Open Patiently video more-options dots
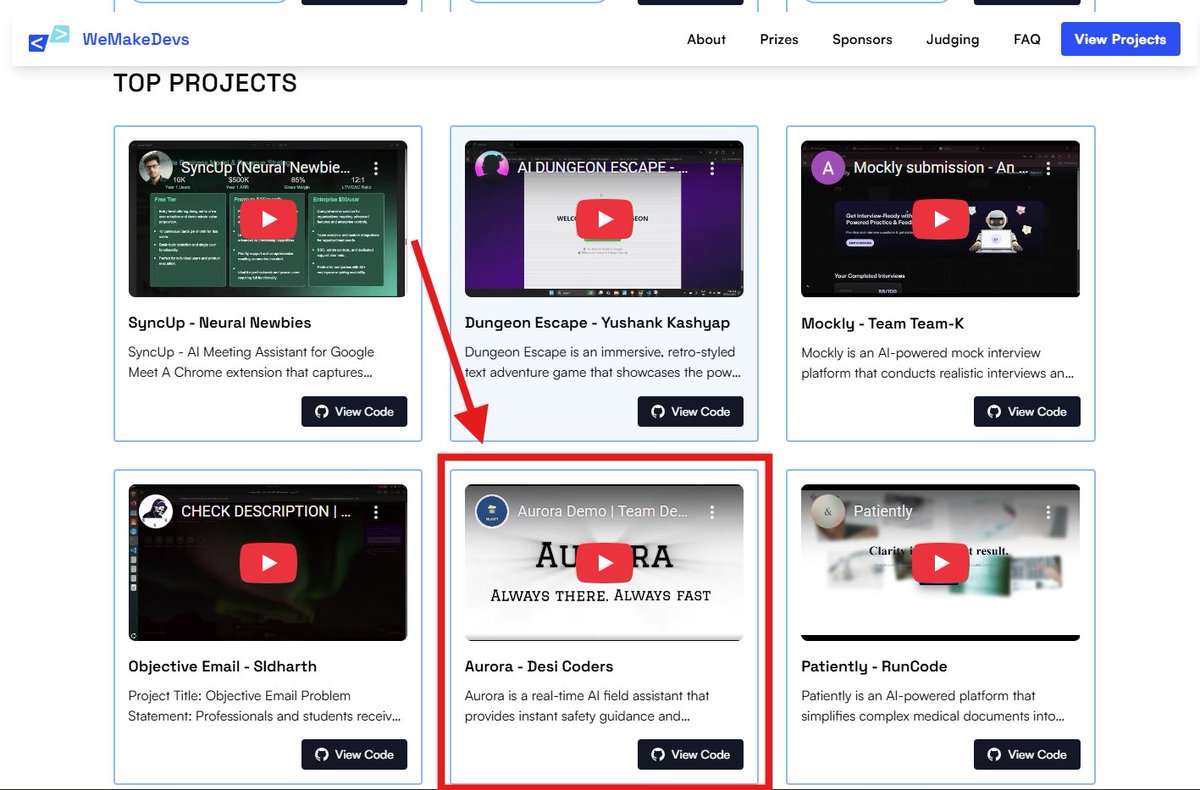Screen dimensions: 1200x790 1049,512
